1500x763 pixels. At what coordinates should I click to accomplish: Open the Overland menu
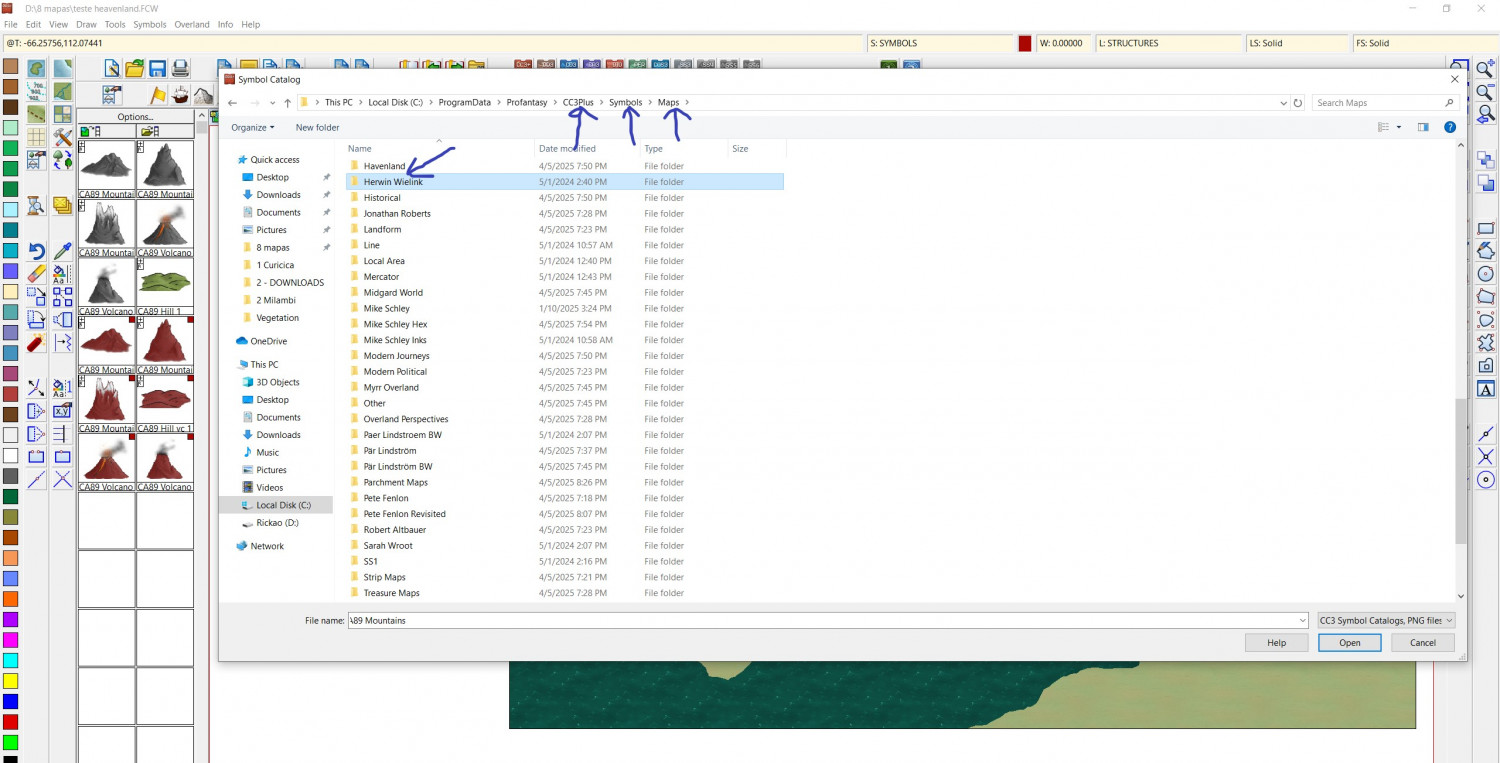[192, 24]
